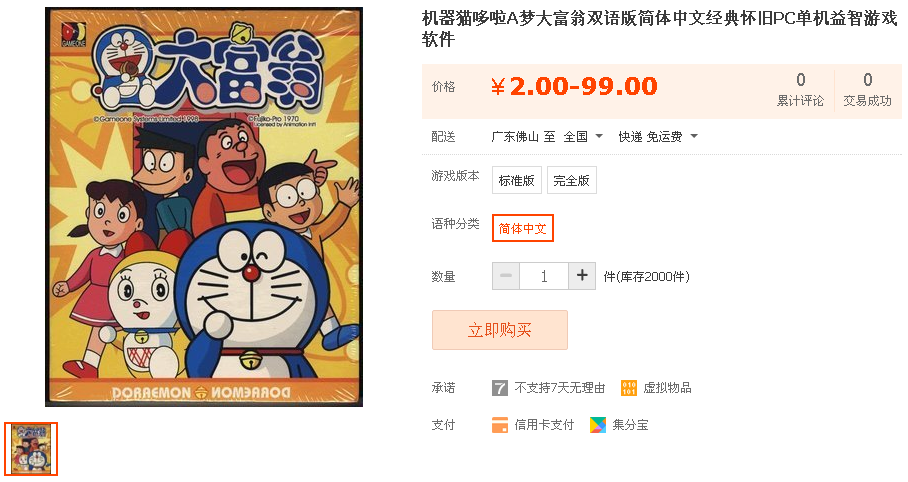Expand the 快递 免运费 shipping dropdown
Screen dimensions: 908x482
658,137
